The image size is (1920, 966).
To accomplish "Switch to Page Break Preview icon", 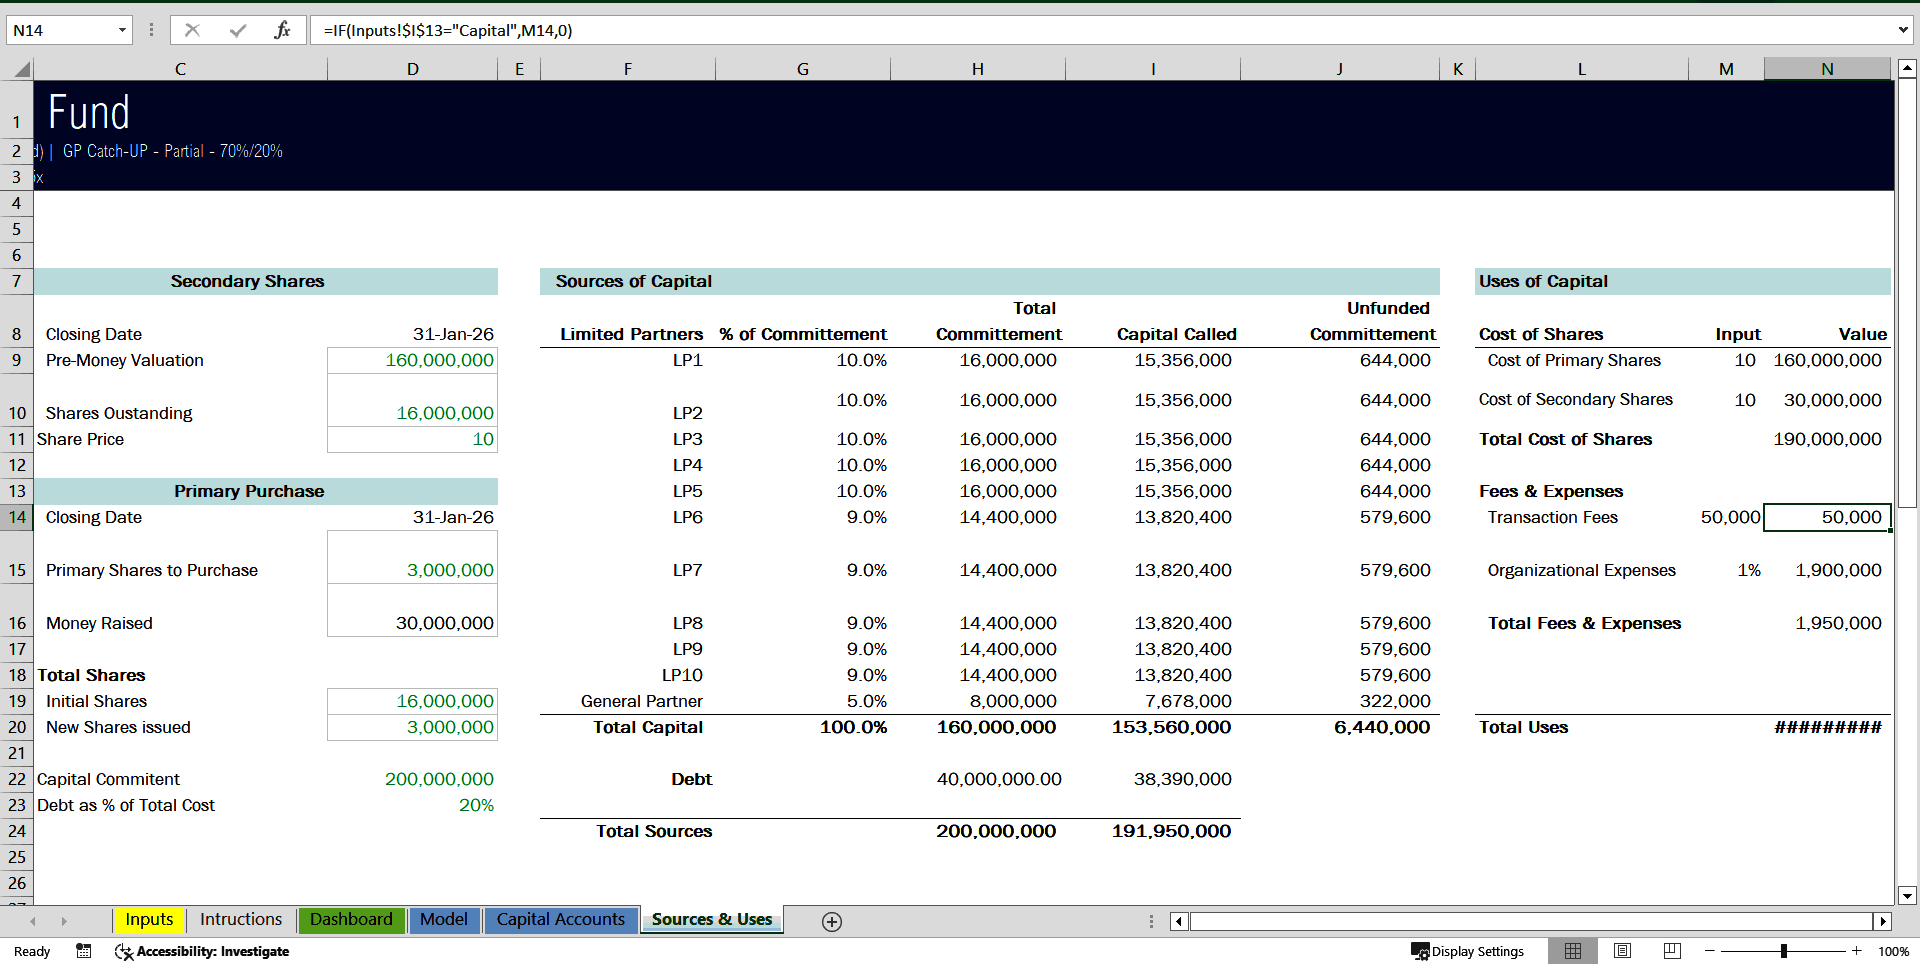I will (x=1672, y=951).
